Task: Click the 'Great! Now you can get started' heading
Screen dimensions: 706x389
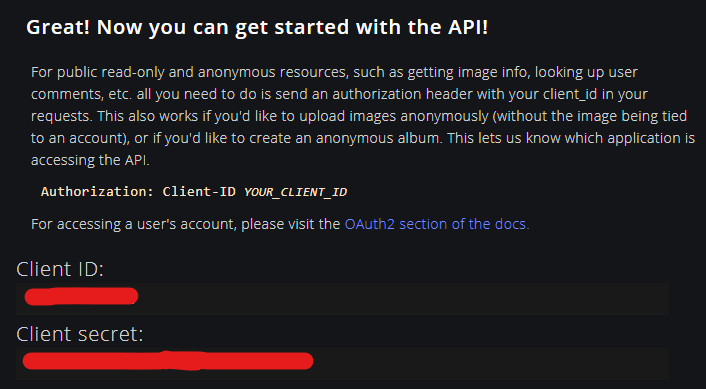Action: 257,27
